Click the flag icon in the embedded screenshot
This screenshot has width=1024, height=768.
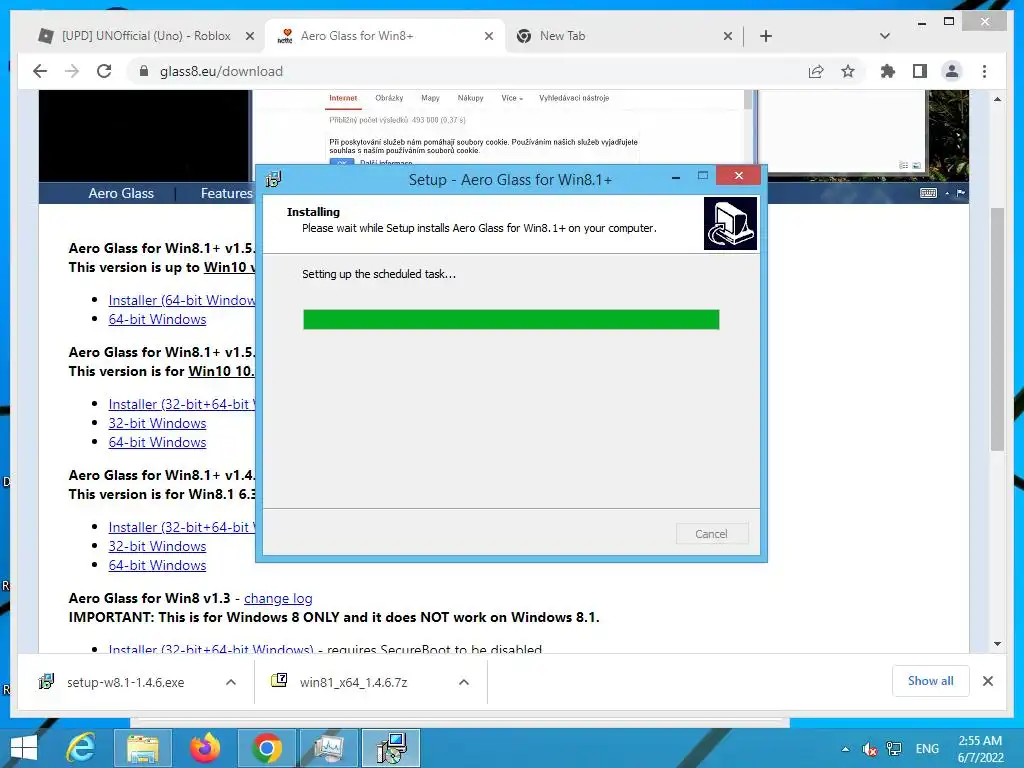tap(961, 193)
